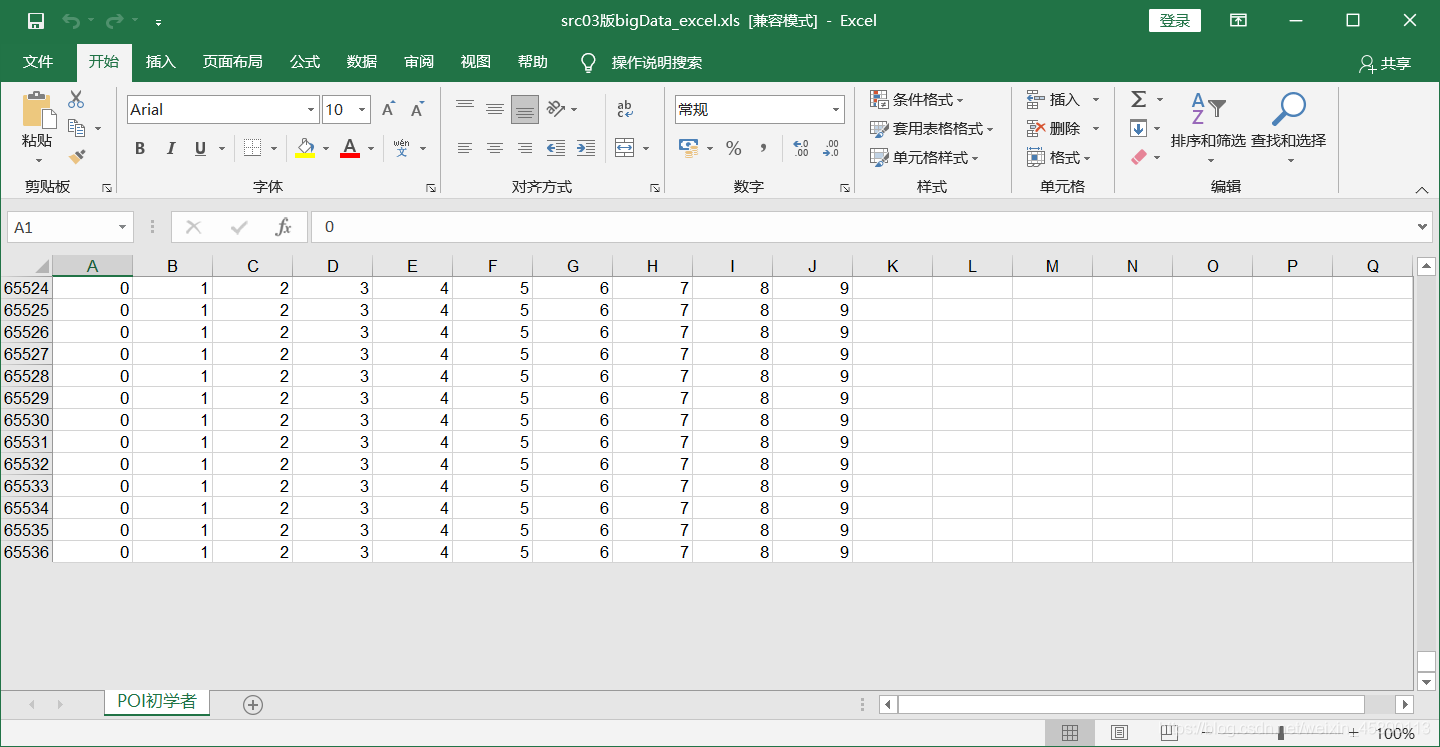Click the insert function fx icon

(x=283, y=227)
